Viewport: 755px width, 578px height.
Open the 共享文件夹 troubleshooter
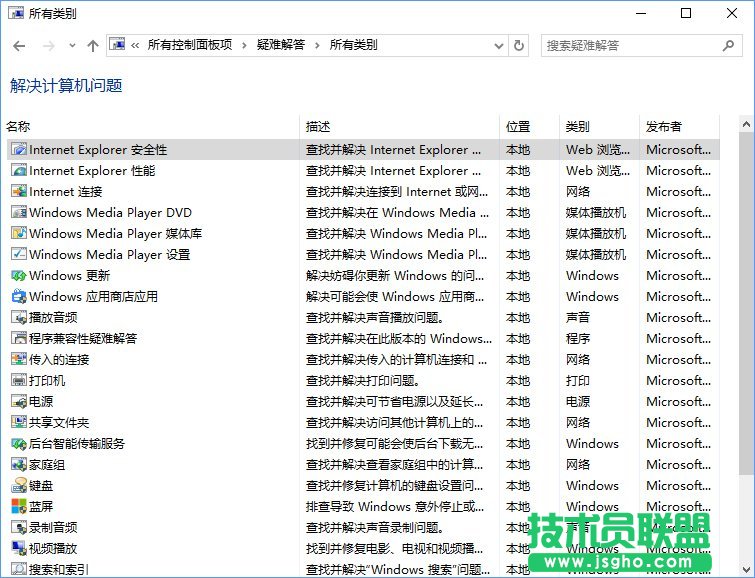[59, 422]
